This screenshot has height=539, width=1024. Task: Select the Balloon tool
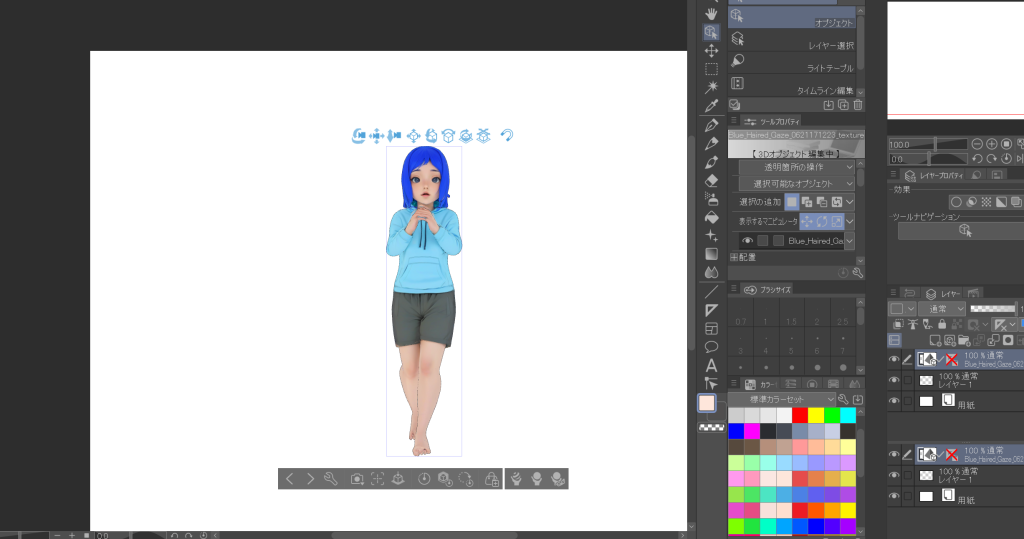click(x=711, y=347)
